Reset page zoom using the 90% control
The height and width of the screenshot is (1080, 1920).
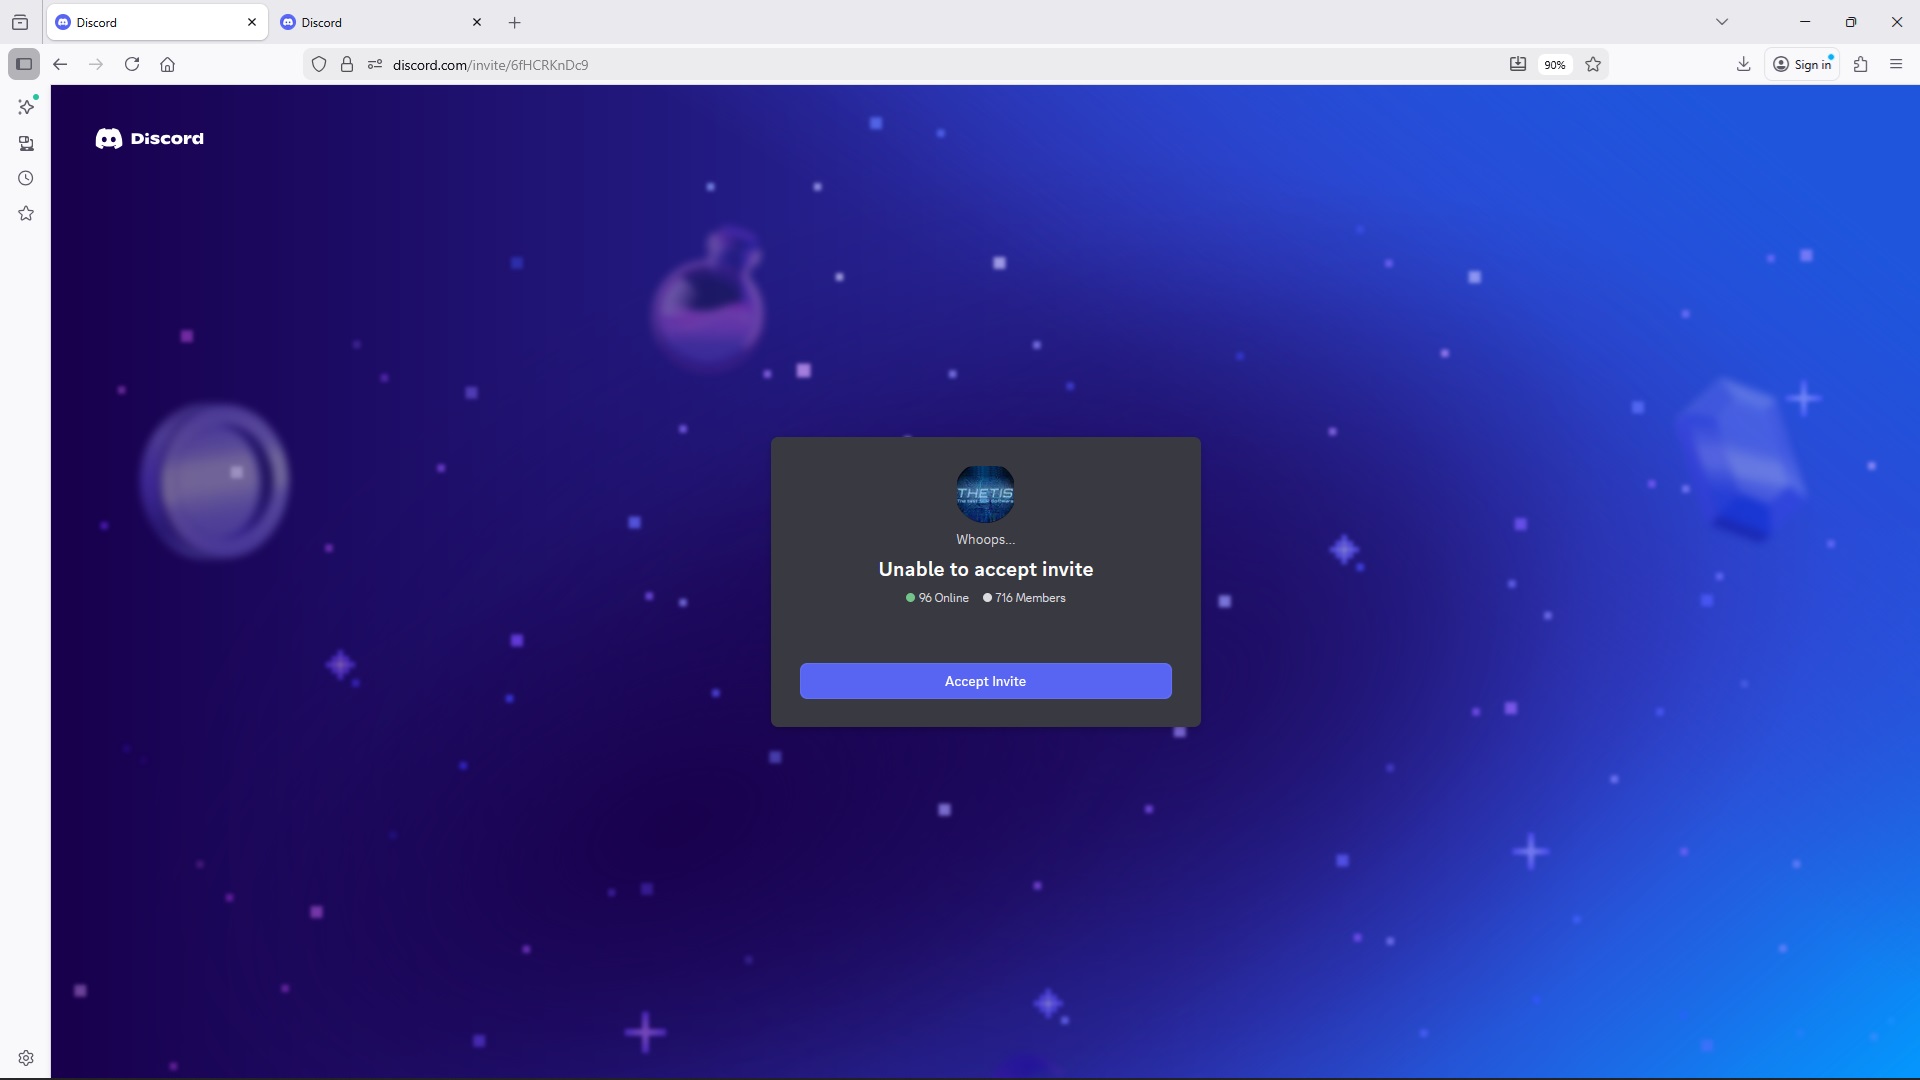click(x=1554, y=64)
